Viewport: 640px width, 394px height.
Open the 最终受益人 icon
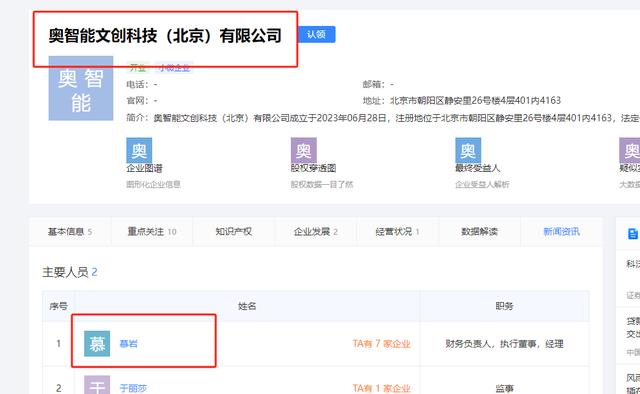468,150
